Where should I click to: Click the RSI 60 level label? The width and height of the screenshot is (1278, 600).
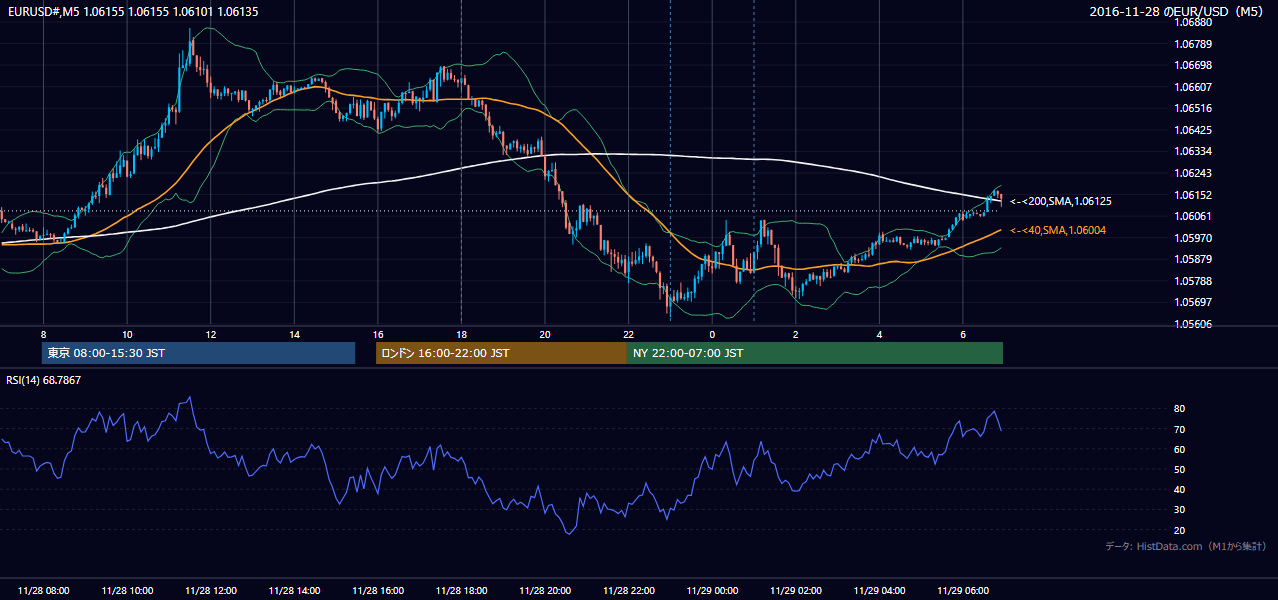(1180, 449)
